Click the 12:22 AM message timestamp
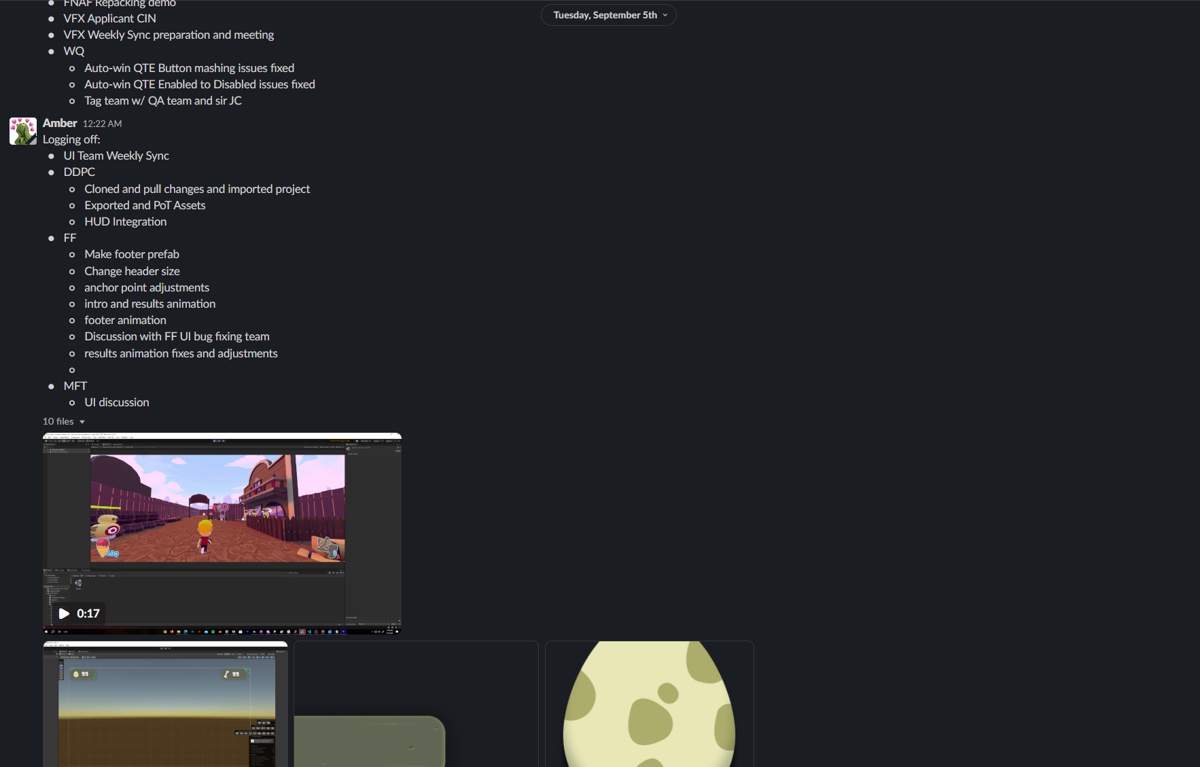Screen dimensions: 1200x767 (102, 124)
